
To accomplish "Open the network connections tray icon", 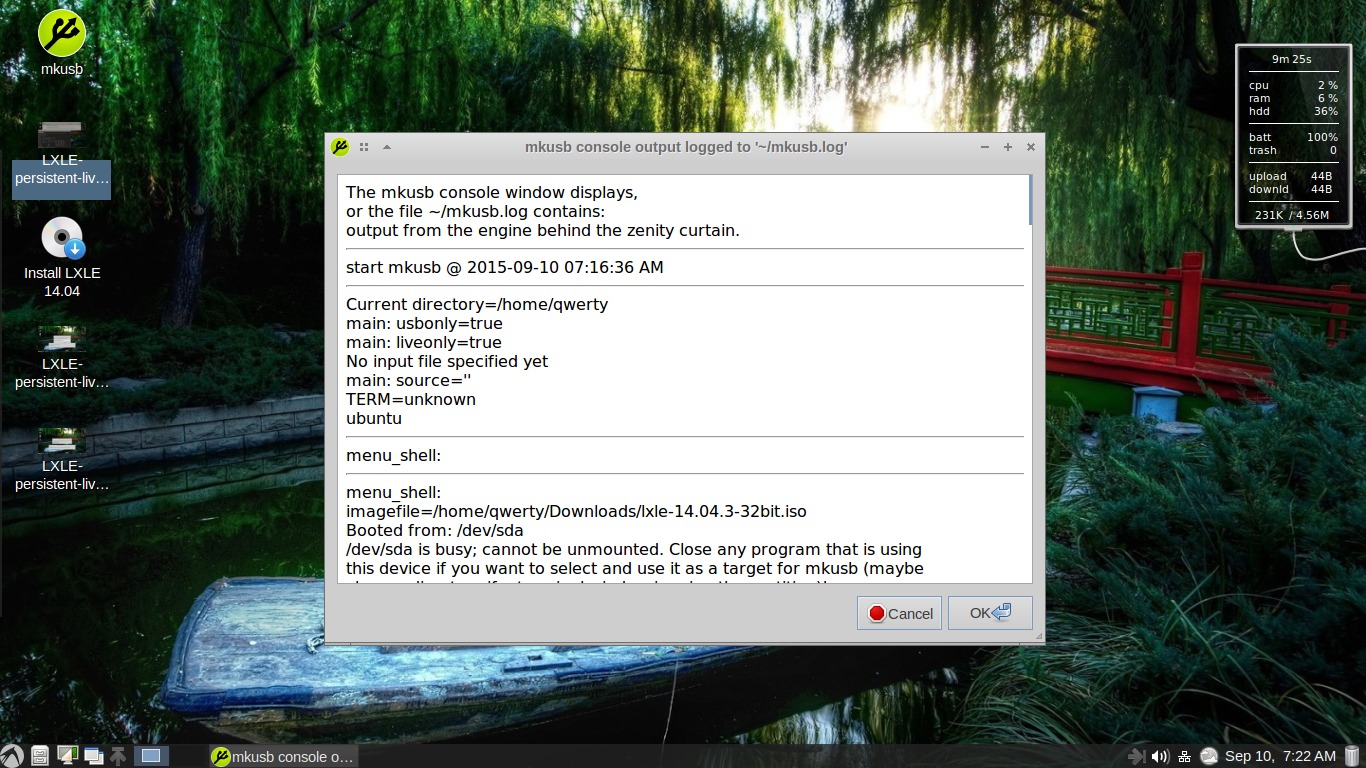I will click(x=1184, y=756).
